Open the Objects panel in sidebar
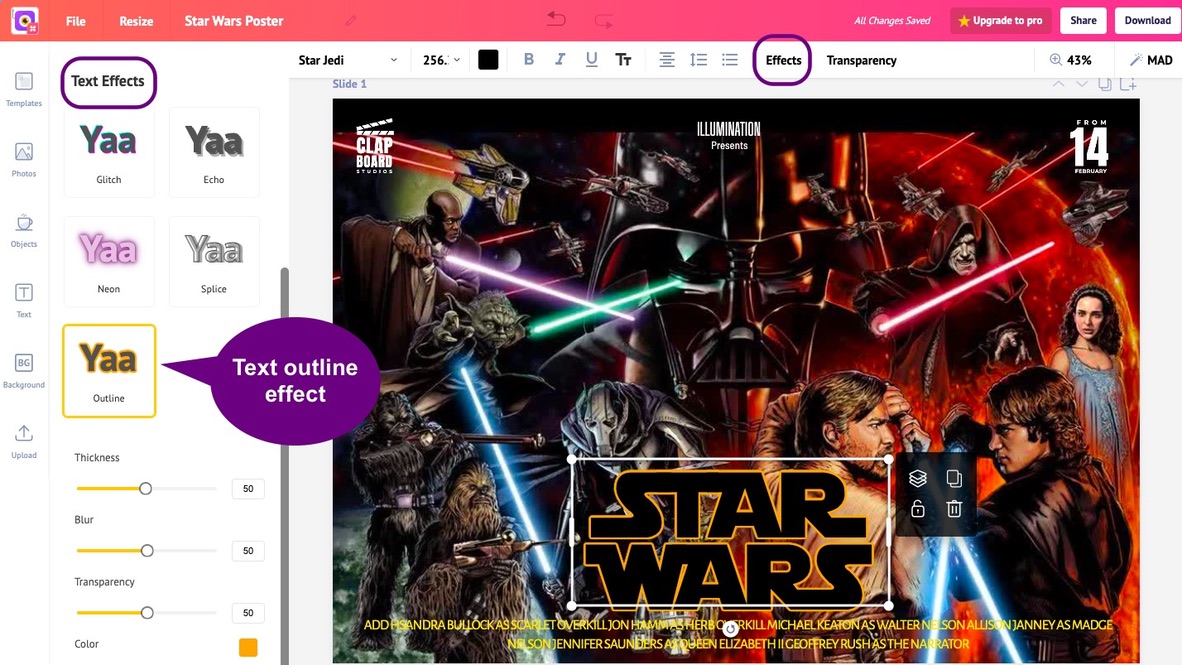The height and width of the screenshot is (665, 1182). click(x=23, y=230)
